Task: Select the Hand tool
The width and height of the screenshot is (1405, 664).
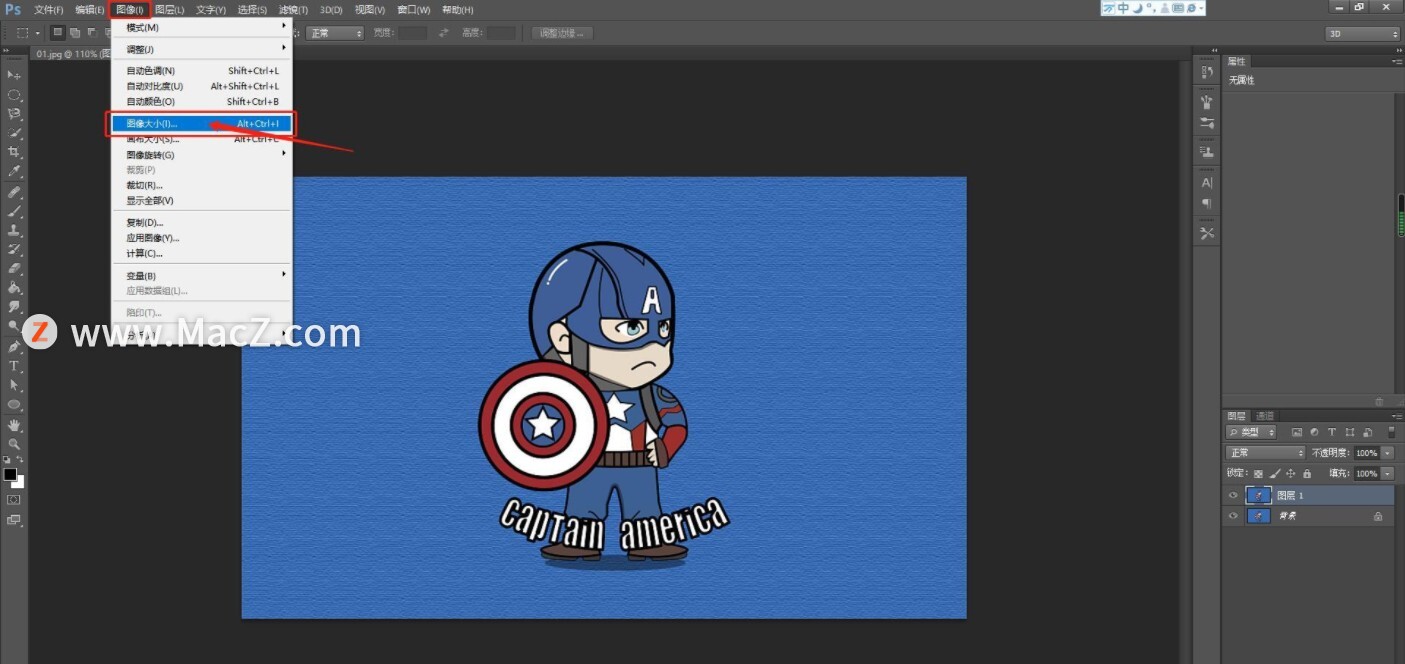Action: [14, 425]
